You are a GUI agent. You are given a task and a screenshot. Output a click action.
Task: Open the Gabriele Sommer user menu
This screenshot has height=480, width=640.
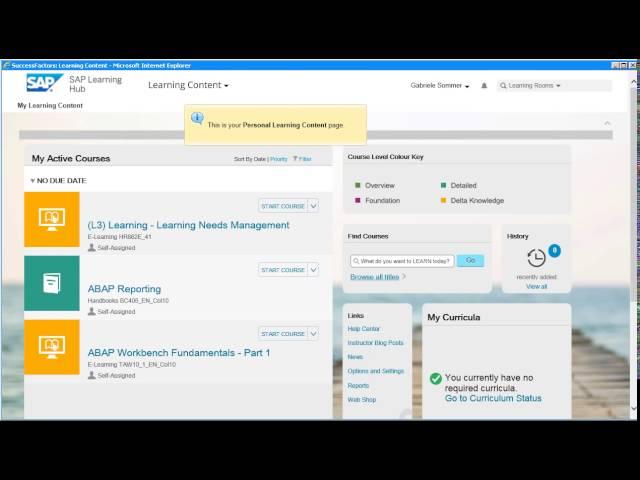point(440,86)
